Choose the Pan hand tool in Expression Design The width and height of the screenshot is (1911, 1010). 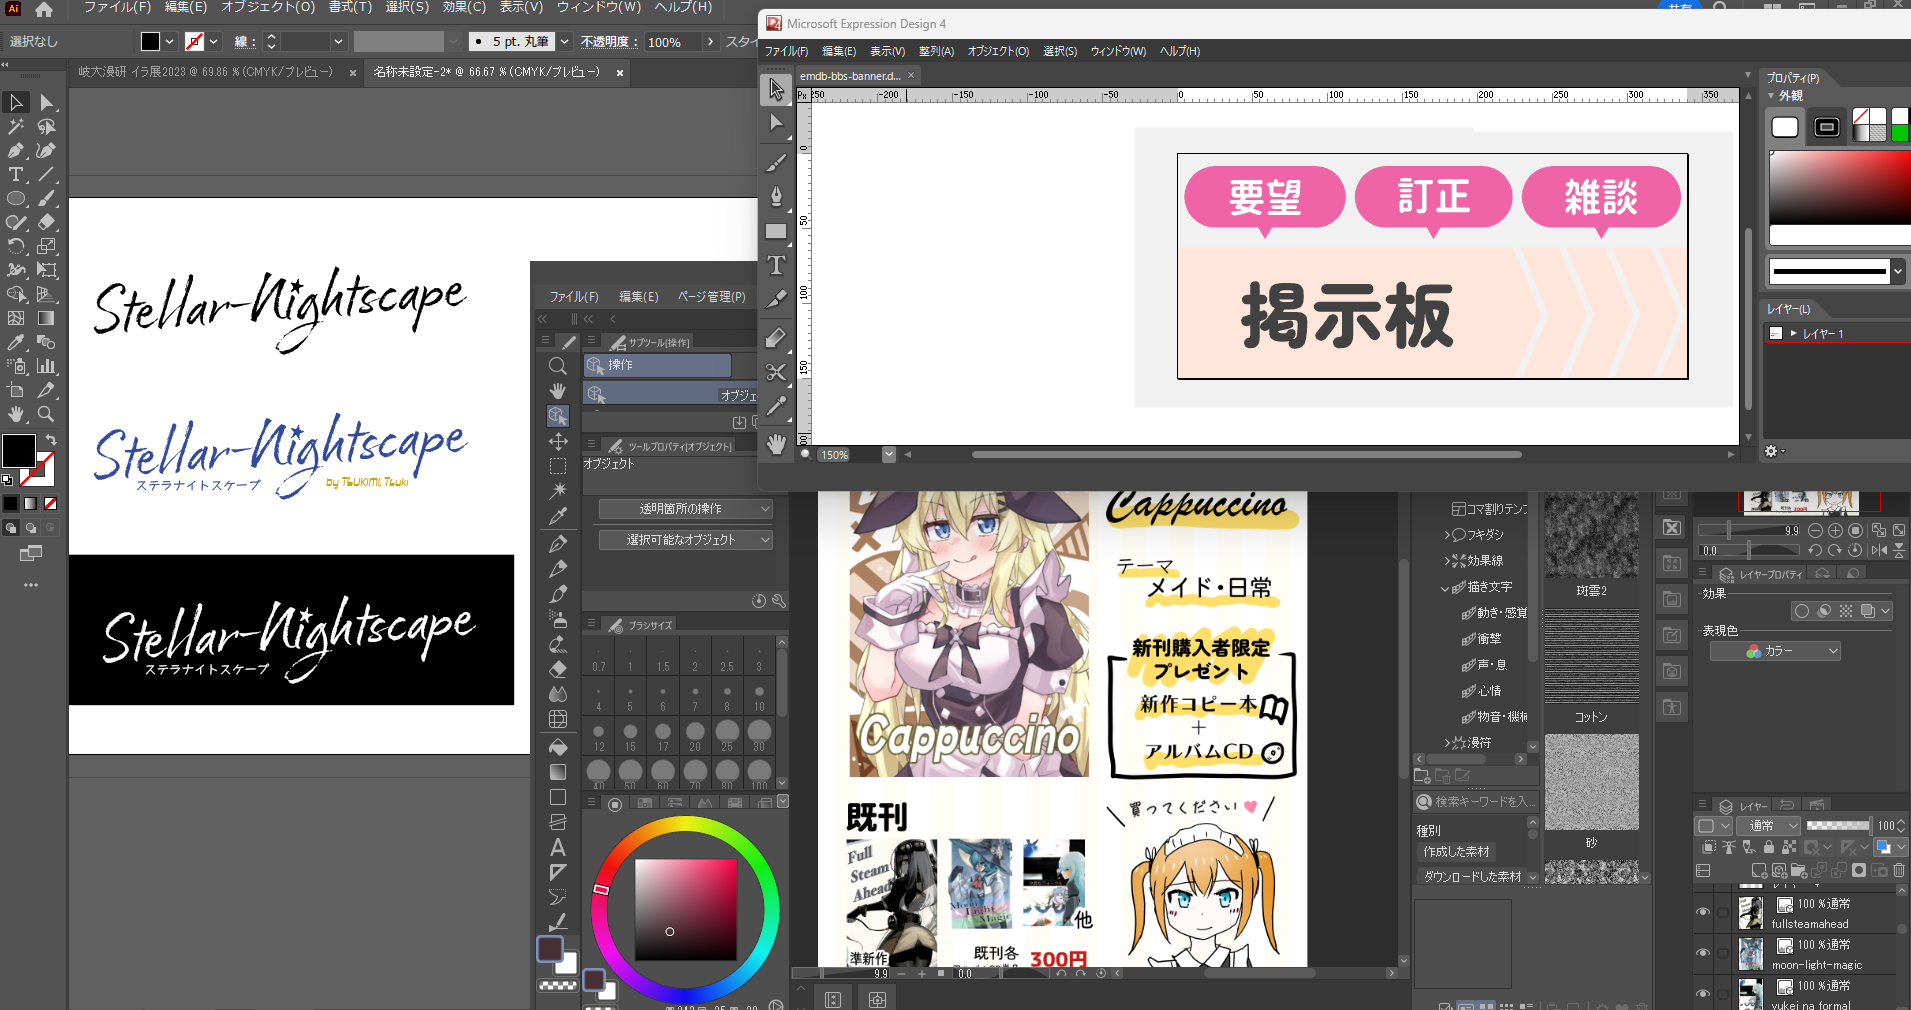pyautogui.click(x=776, y=443)
